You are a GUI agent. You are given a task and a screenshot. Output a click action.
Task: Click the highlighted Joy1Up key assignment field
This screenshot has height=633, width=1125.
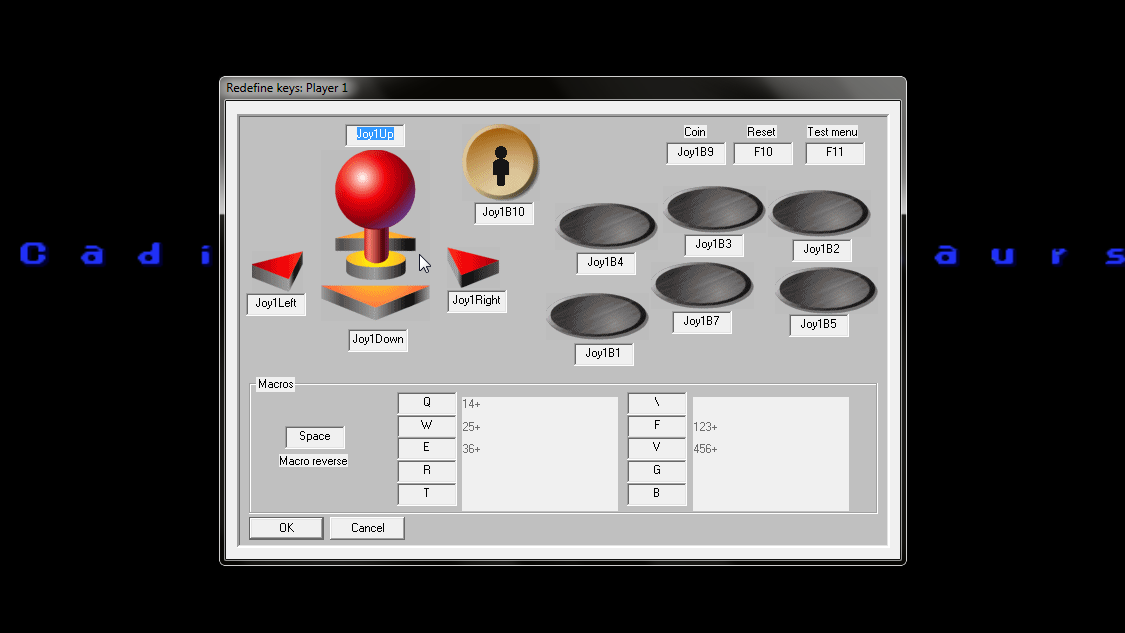point(374,133)
